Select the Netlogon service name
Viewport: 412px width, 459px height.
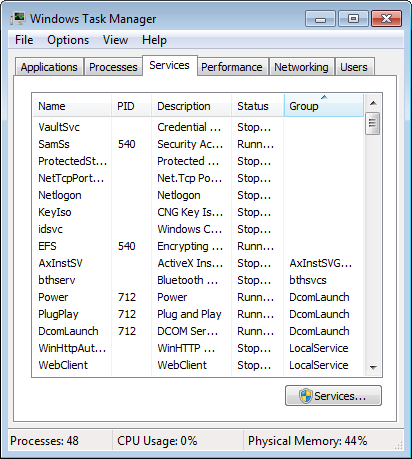click(x=60, y=195)
